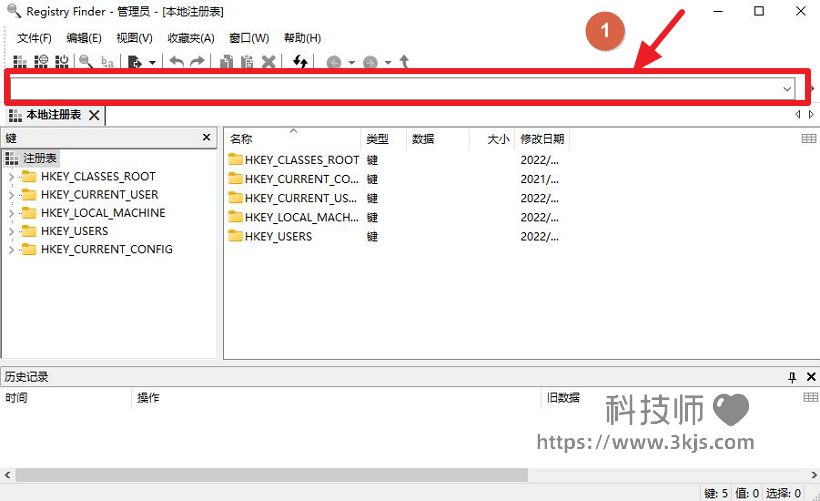Select HKEY_CLASSES_ROOT tree item
The height and width of the screenshot is (501, 820).
(98, 176)
